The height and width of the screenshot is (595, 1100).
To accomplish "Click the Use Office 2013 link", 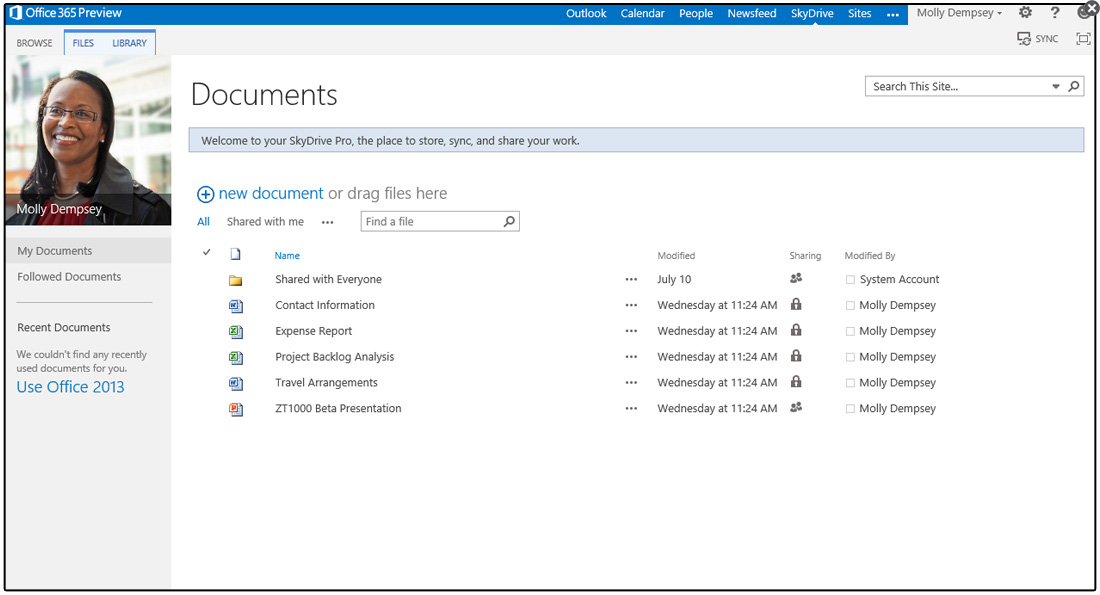I will point(70,387).
